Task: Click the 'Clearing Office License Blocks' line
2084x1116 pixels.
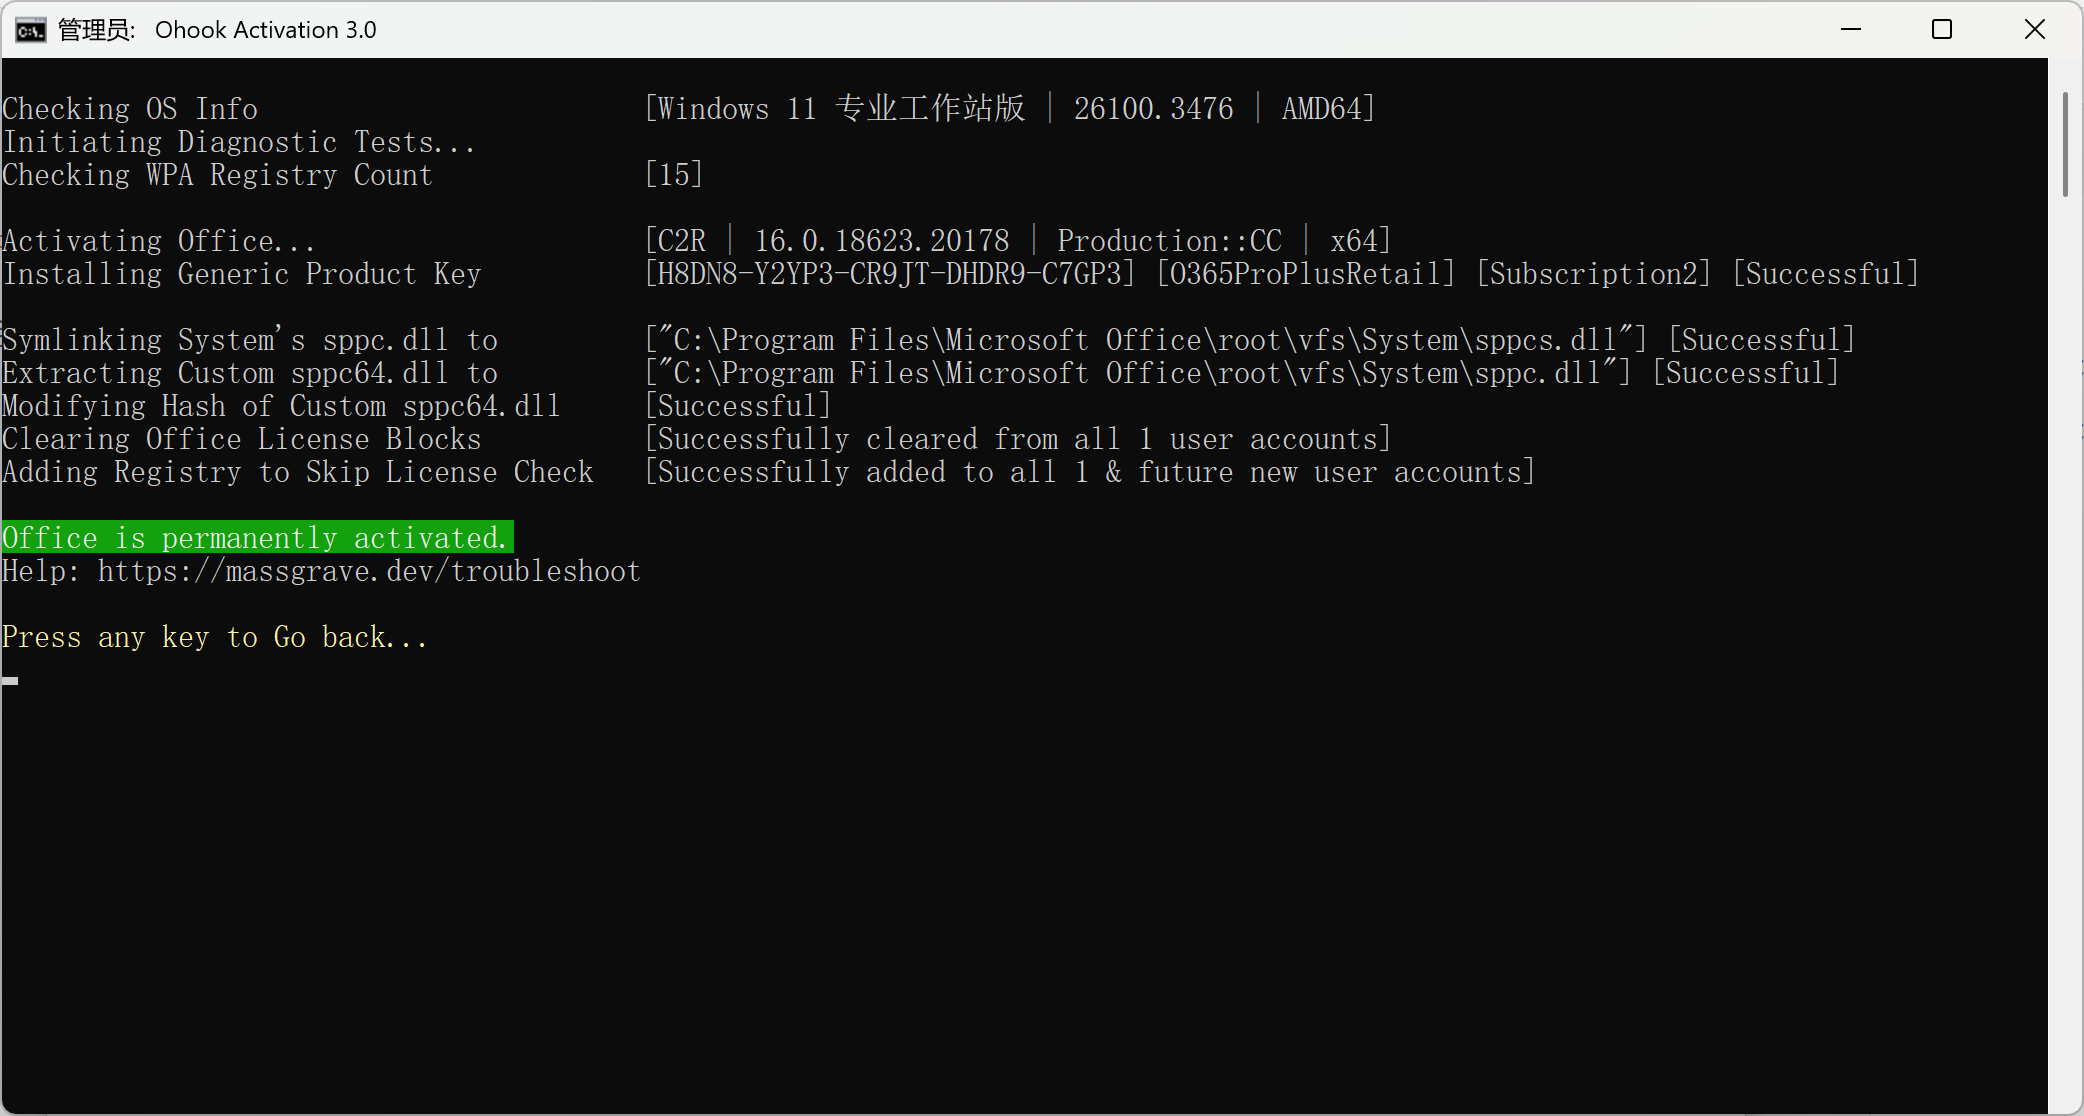Action: (242, 439)
